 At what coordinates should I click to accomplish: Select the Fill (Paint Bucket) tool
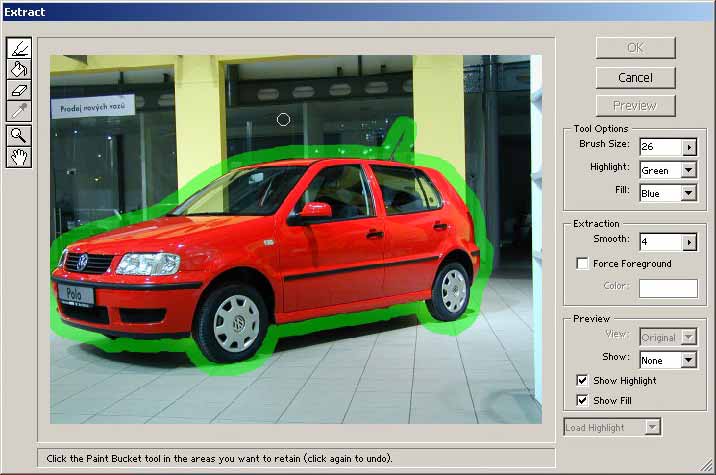(x=19, y=69)
